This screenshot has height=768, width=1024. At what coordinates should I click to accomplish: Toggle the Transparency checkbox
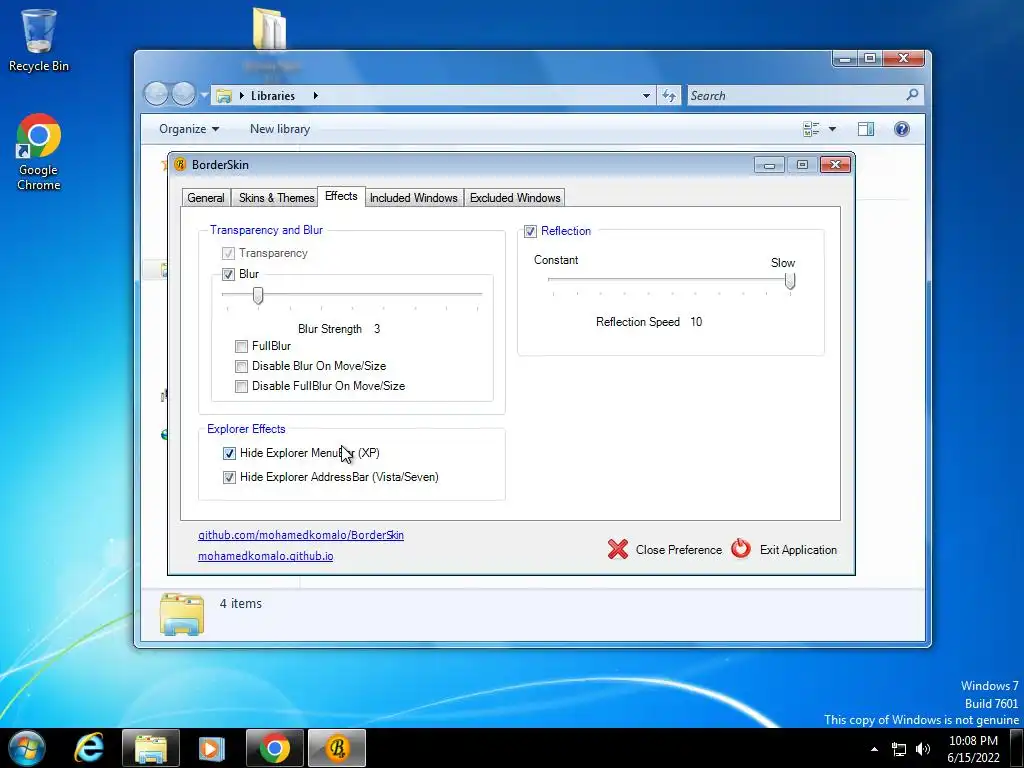pyautogui.click(x=228, y=253)
